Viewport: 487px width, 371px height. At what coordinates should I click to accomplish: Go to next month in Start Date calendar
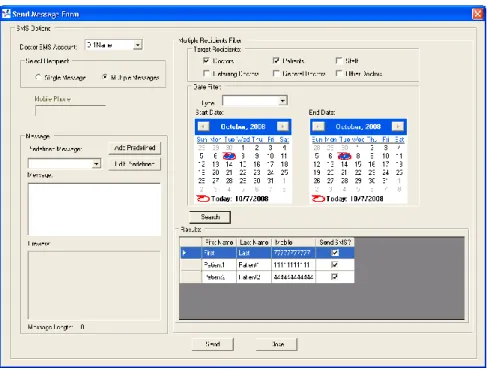click(283, 127)
